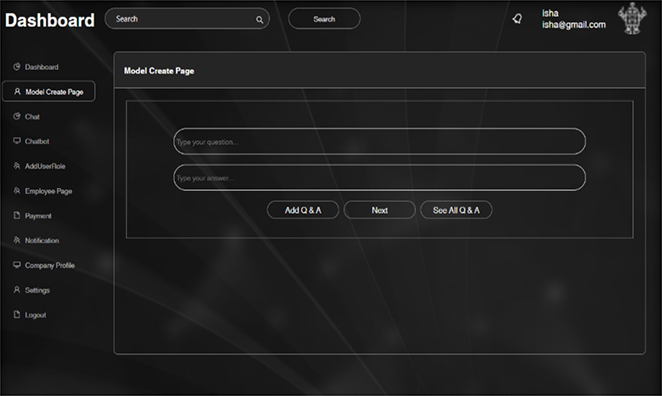Click the Add Q & A button
The height and width of the screenshot is (396, 662).
[x=303, y=210]
